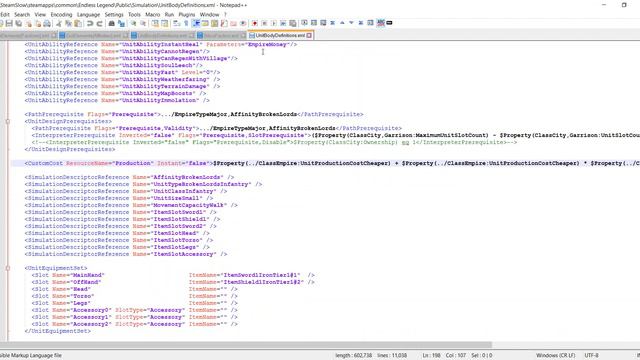Open the ? help menu

pyautogui.click(x=225, y=14)
